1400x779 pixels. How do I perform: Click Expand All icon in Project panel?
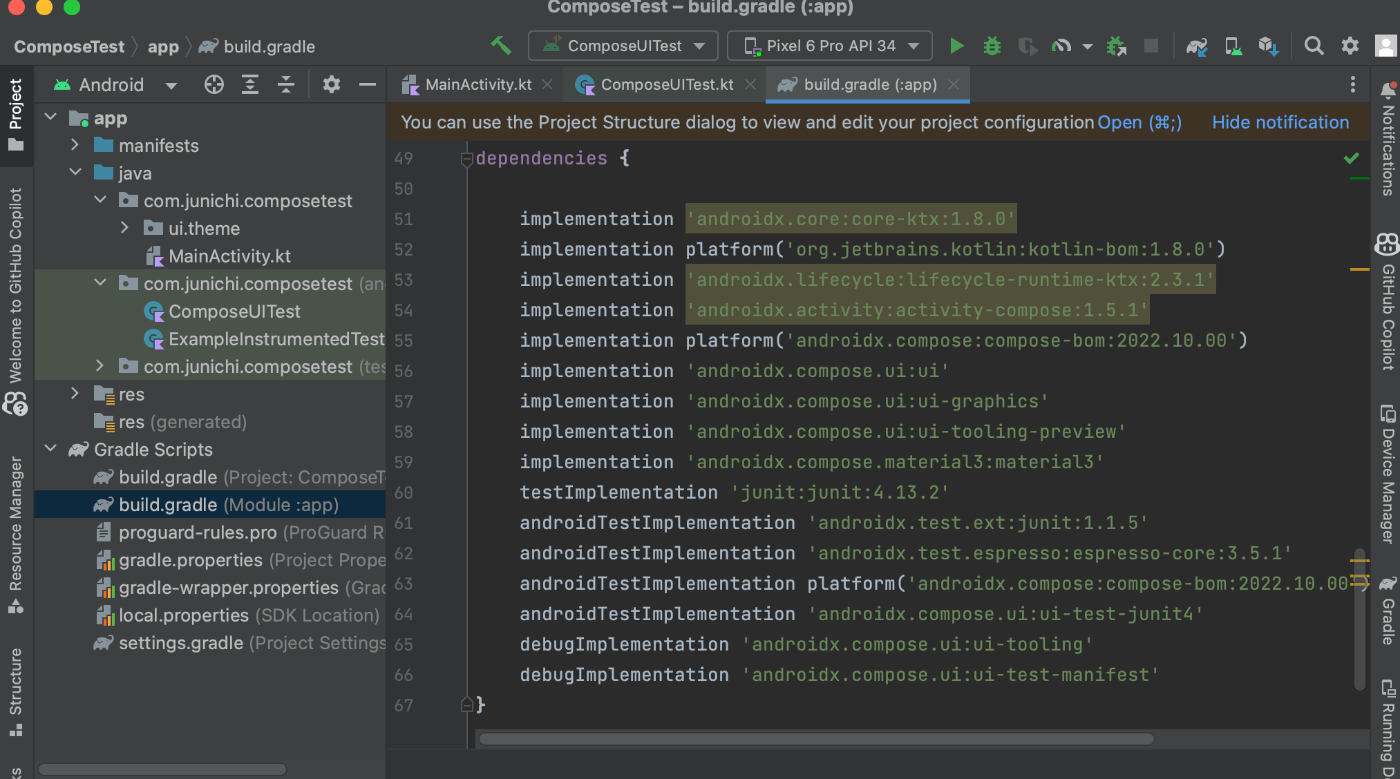250,85
